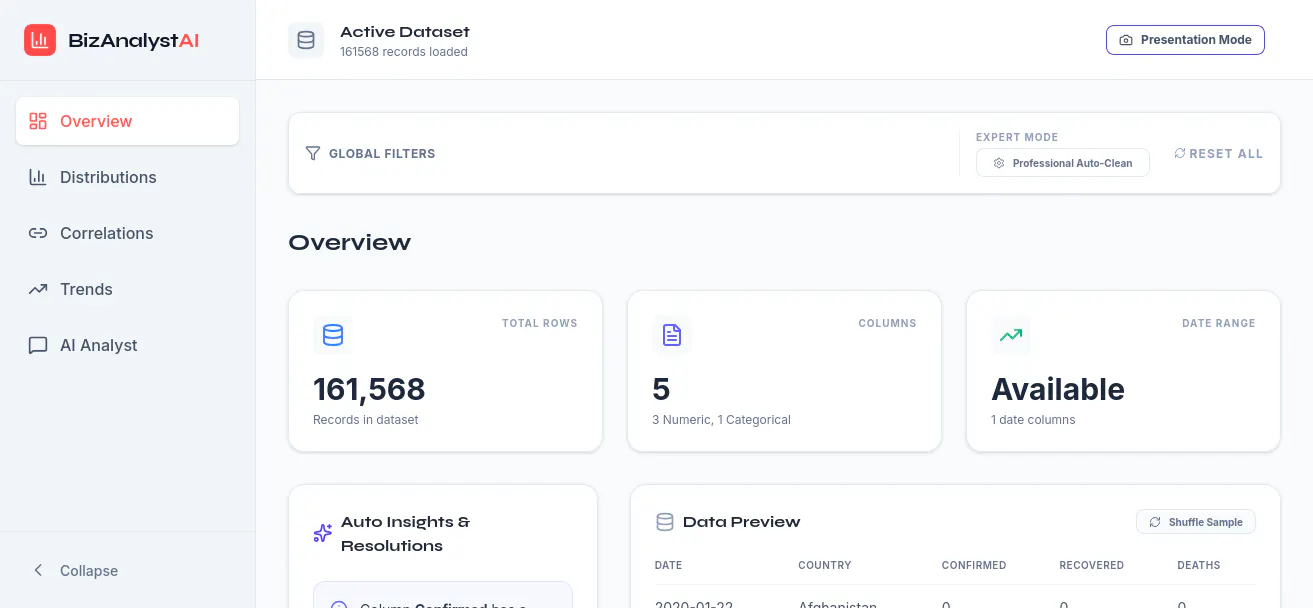
Task: Click the Global Filters funnel icon
Action: (313, 153)
